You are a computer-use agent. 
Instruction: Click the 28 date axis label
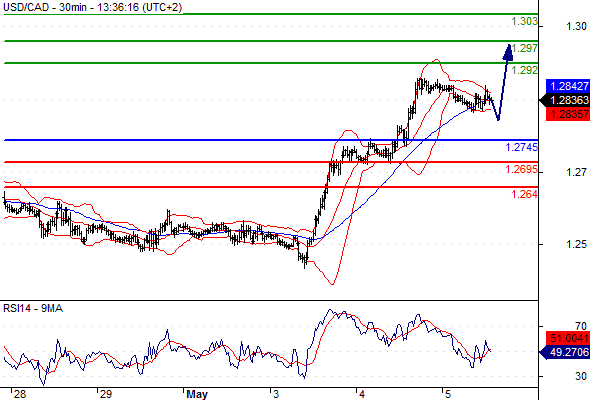tap(20, 394)
